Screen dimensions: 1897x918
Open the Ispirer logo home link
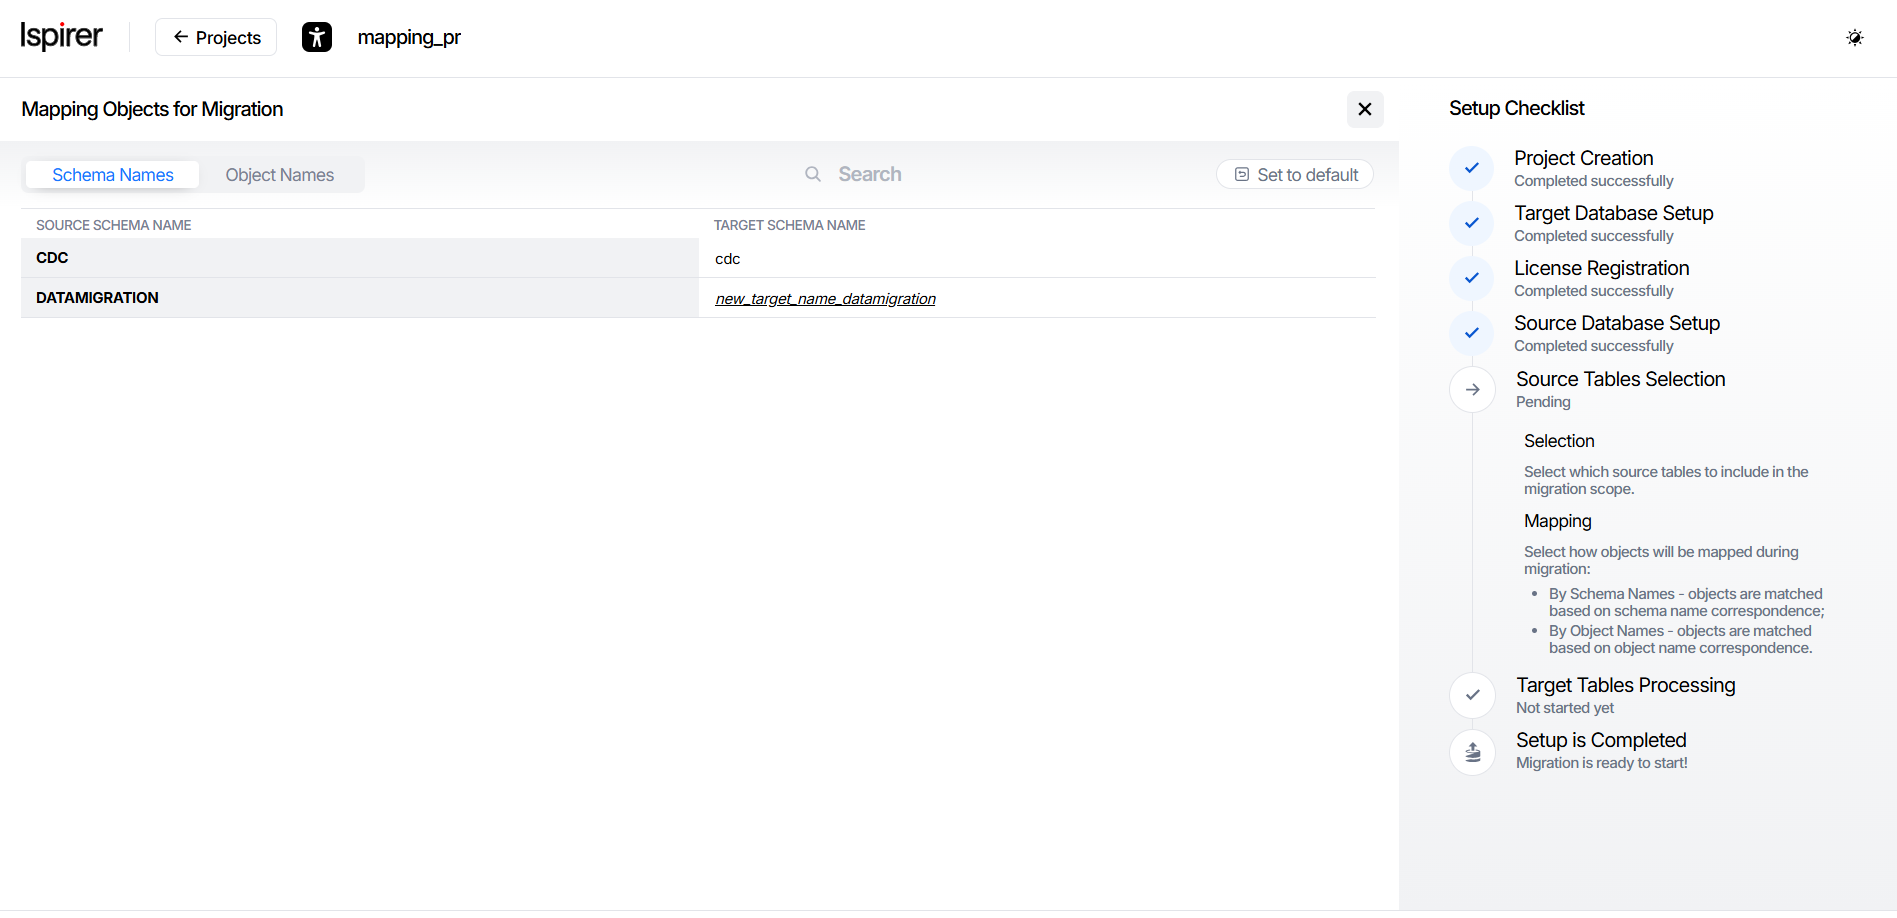tap(61, 37)
